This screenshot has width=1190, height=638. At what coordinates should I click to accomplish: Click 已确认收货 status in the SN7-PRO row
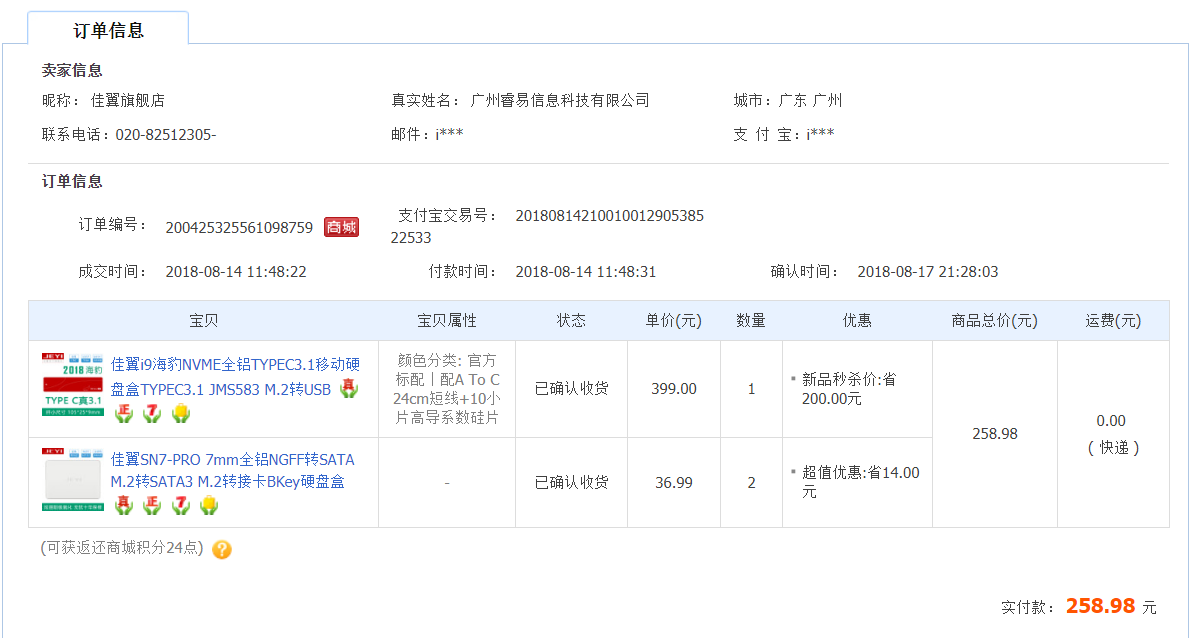(x=571, y=482)
